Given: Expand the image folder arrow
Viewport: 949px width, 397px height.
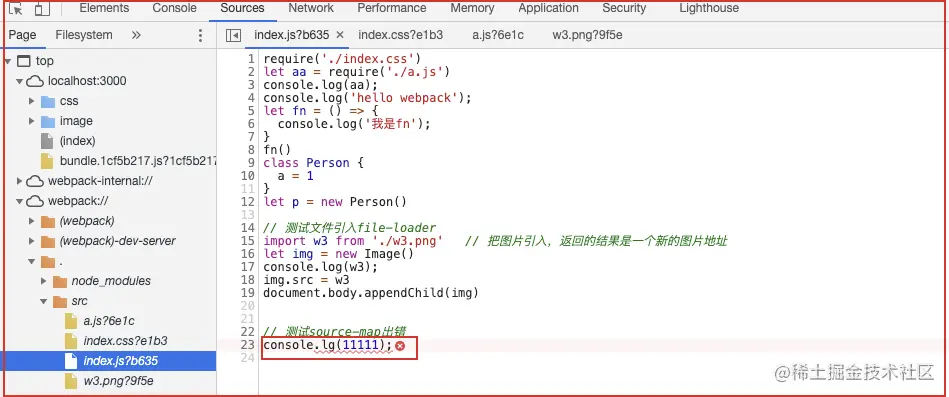Looking at the screenshot, I should [x=31, y=121].
